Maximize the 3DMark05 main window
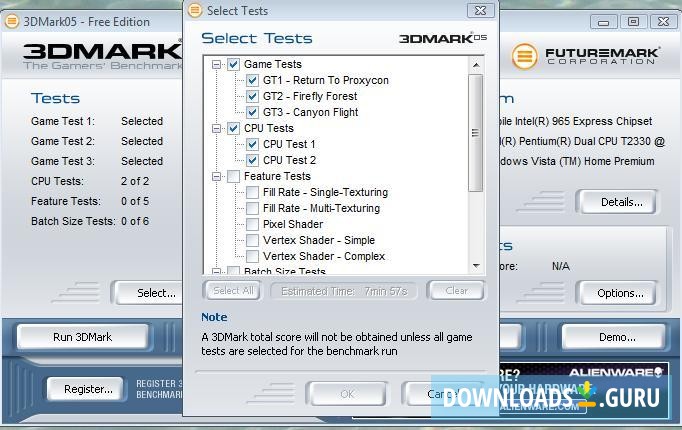This screenshot has height=430, width=682. [633, 22]
